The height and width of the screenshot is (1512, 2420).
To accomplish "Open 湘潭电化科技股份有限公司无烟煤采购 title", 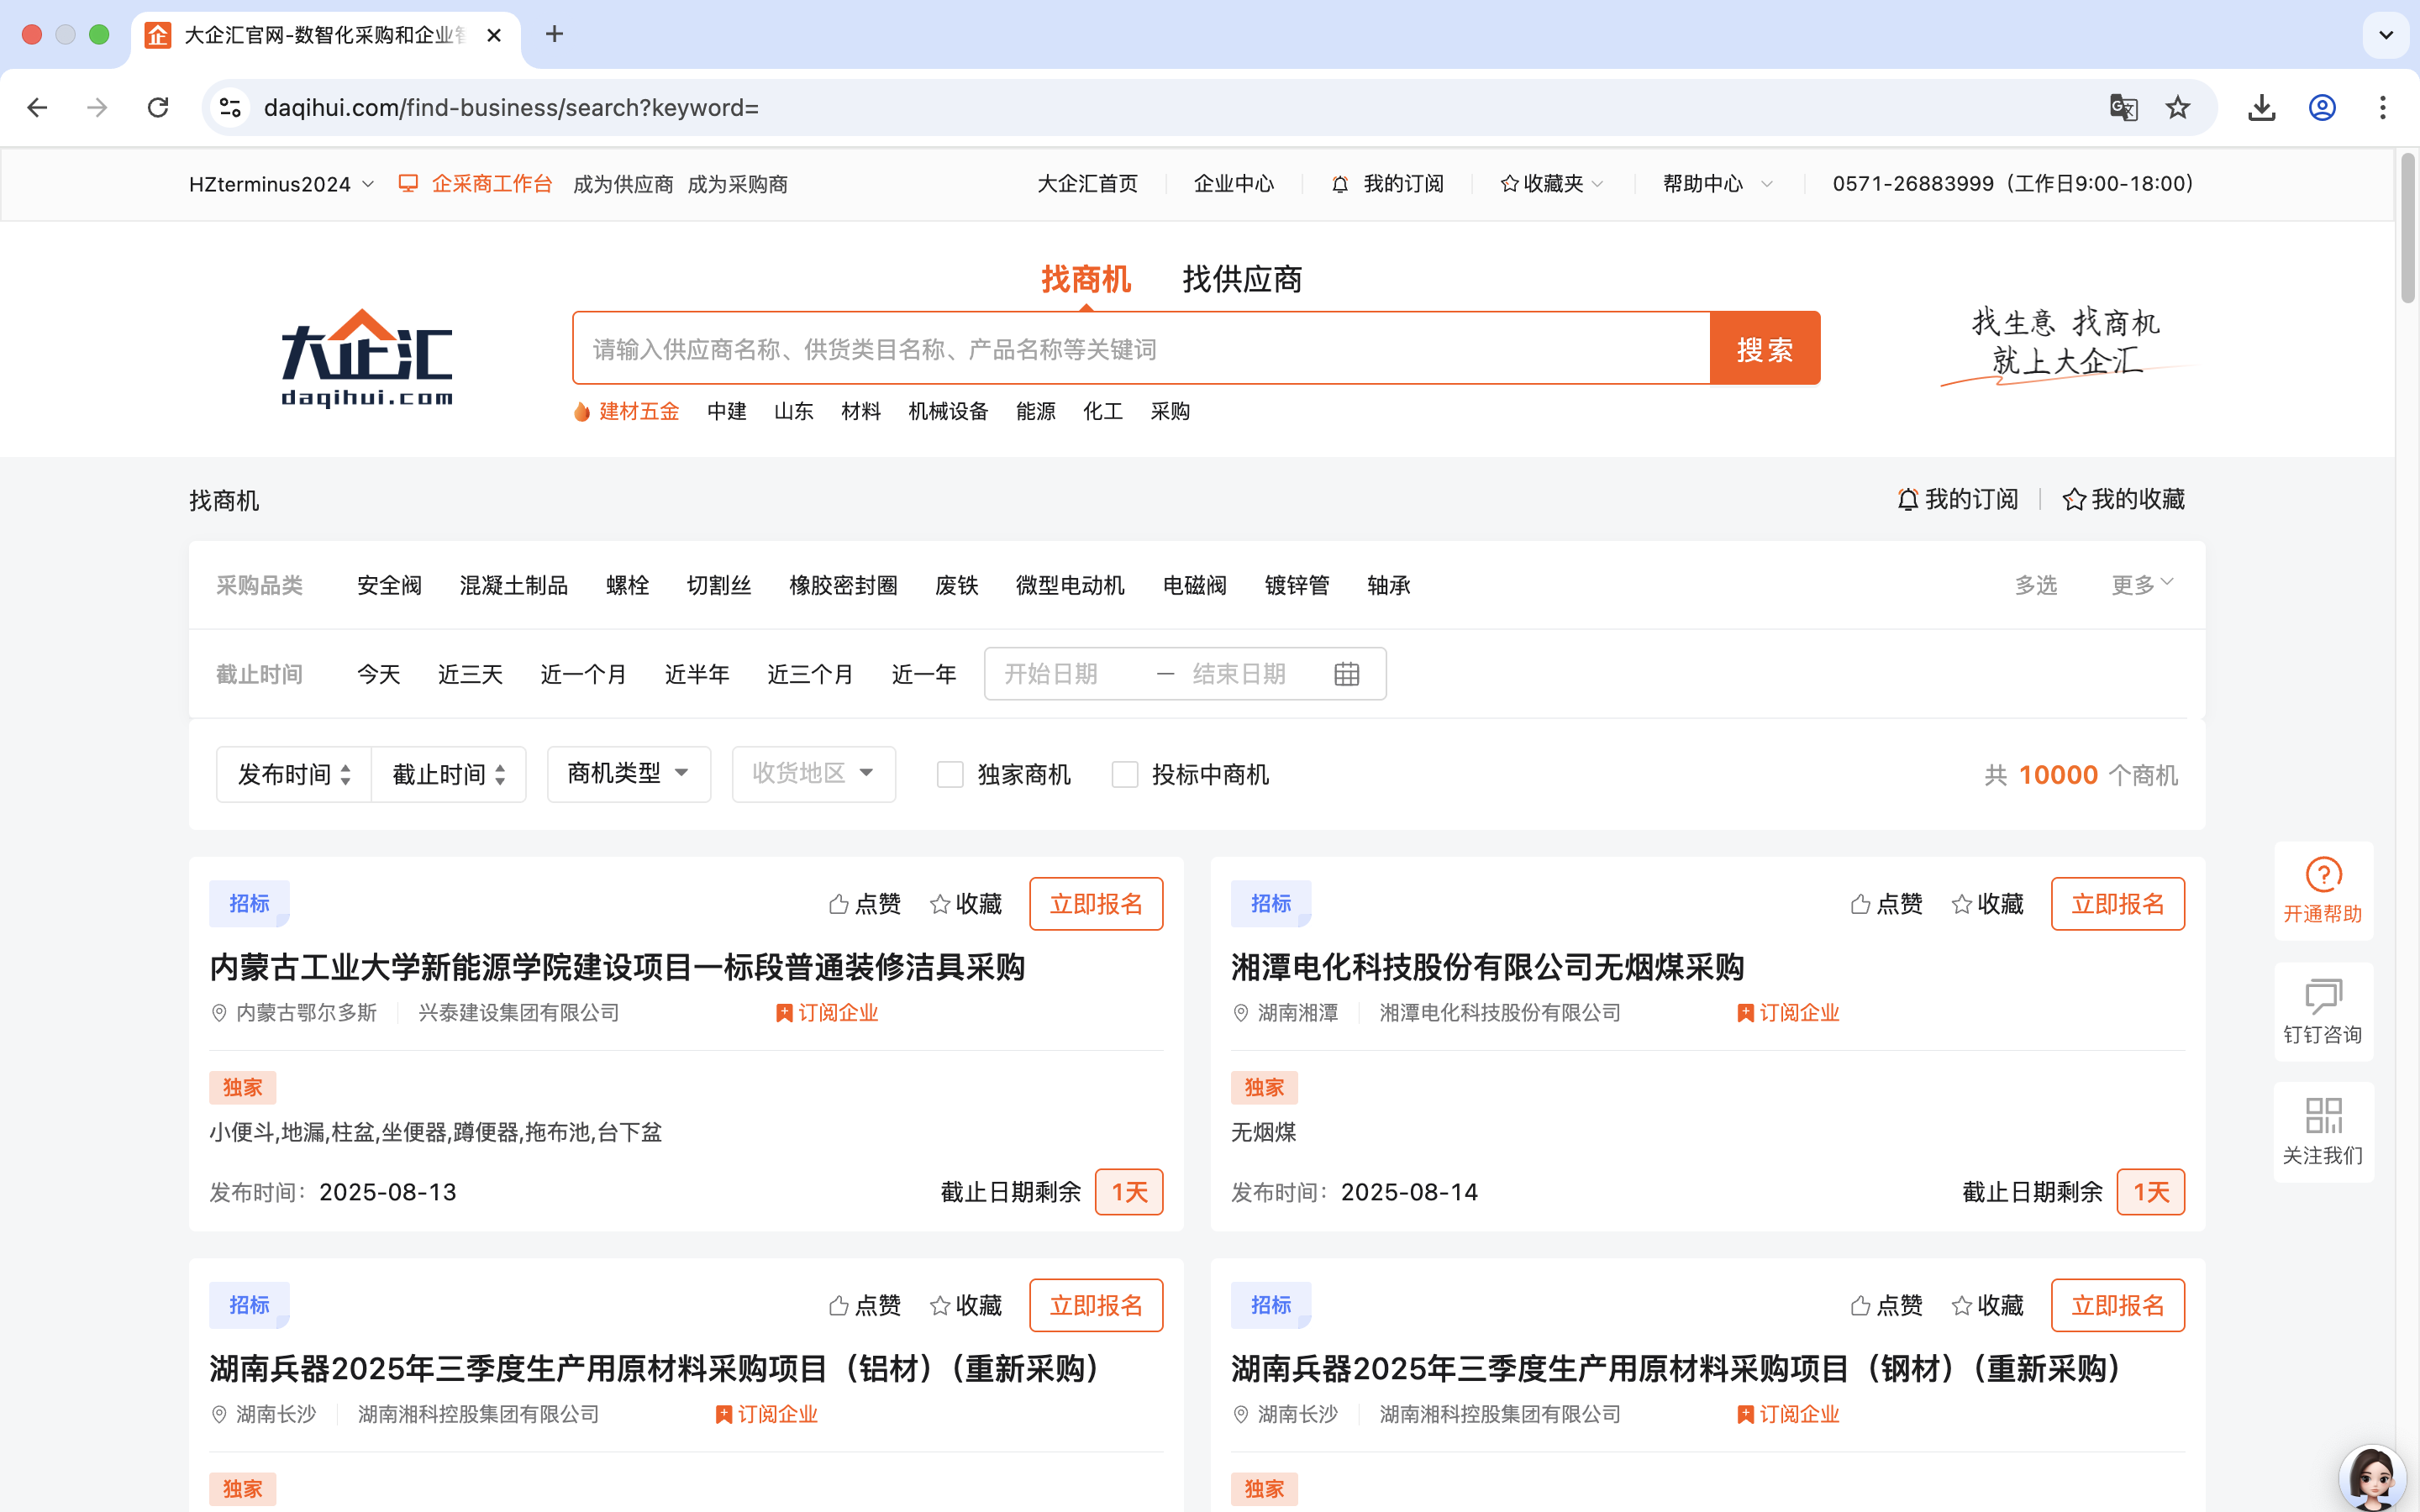I will click(x=1487, y=967).
